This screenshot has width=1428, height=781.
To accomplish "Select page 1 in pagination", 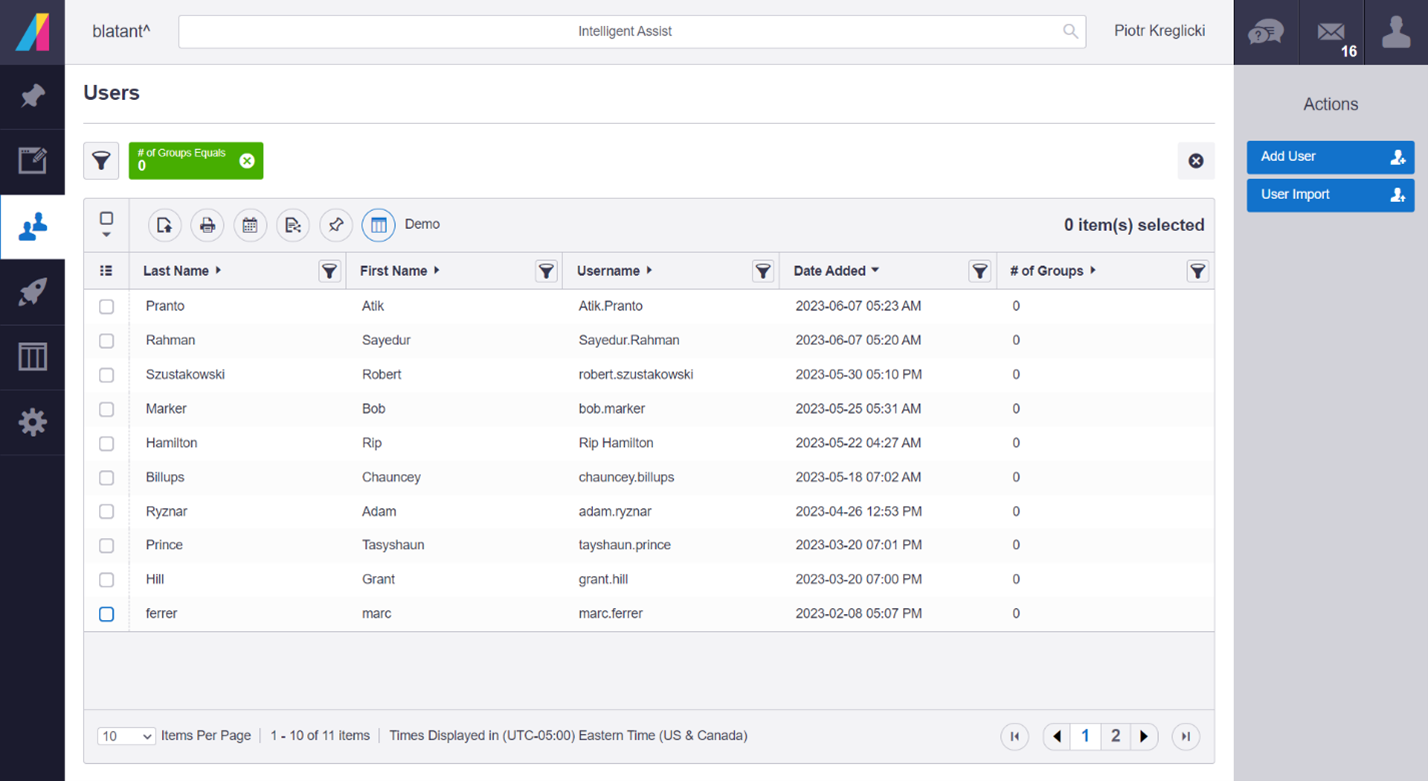I will pyautogui.click(x=1085, y=737).
